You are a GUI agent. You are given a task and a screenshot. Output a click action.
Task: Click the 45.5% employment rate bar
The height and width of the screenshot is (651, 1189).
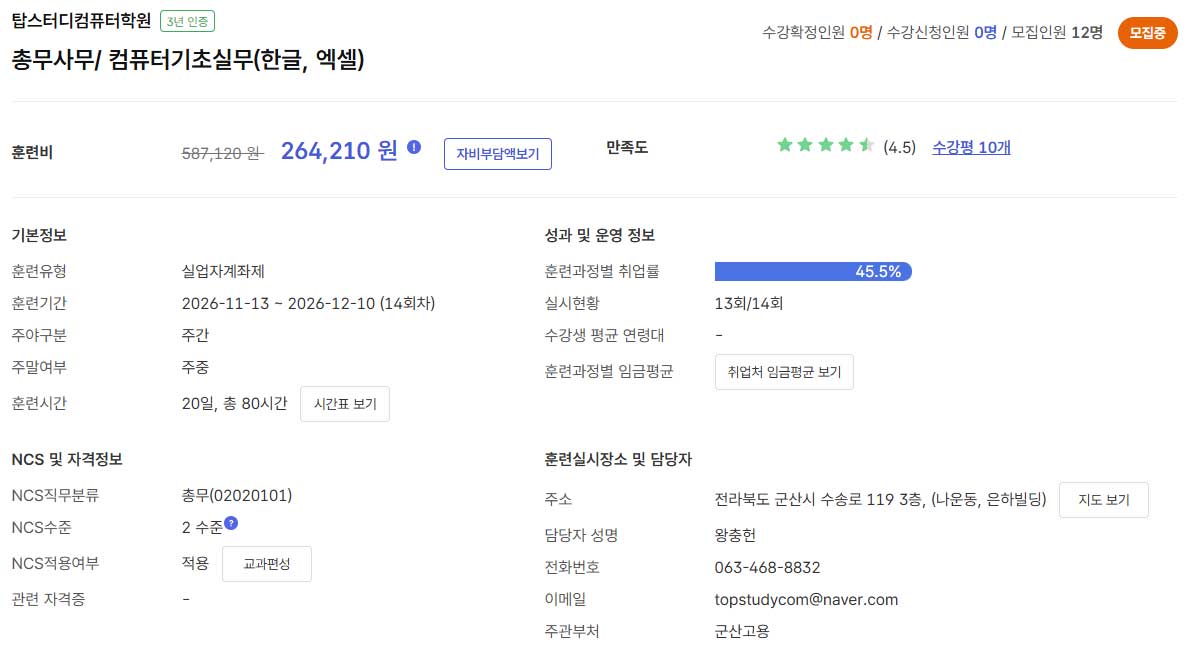pos(813,271)
